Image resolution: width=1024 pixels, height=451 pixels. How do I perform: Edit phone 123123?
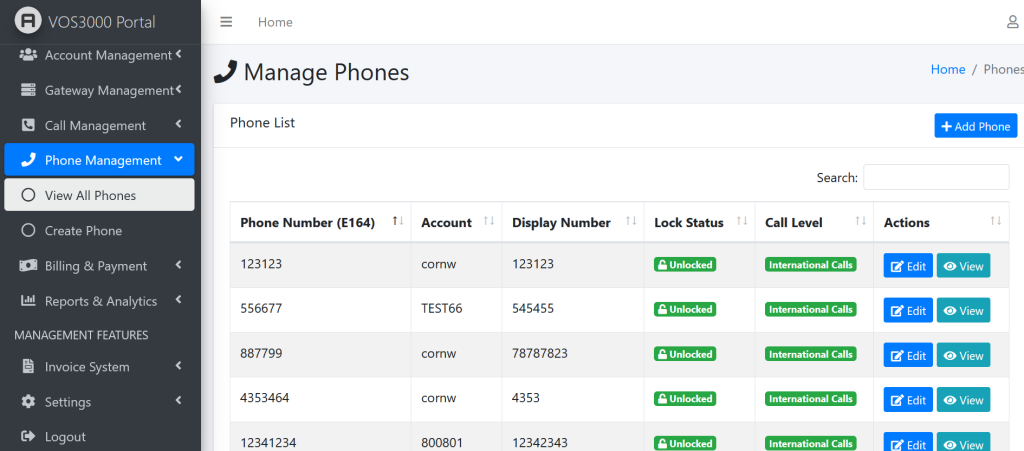pyautogui.click(x=908, y=266)
